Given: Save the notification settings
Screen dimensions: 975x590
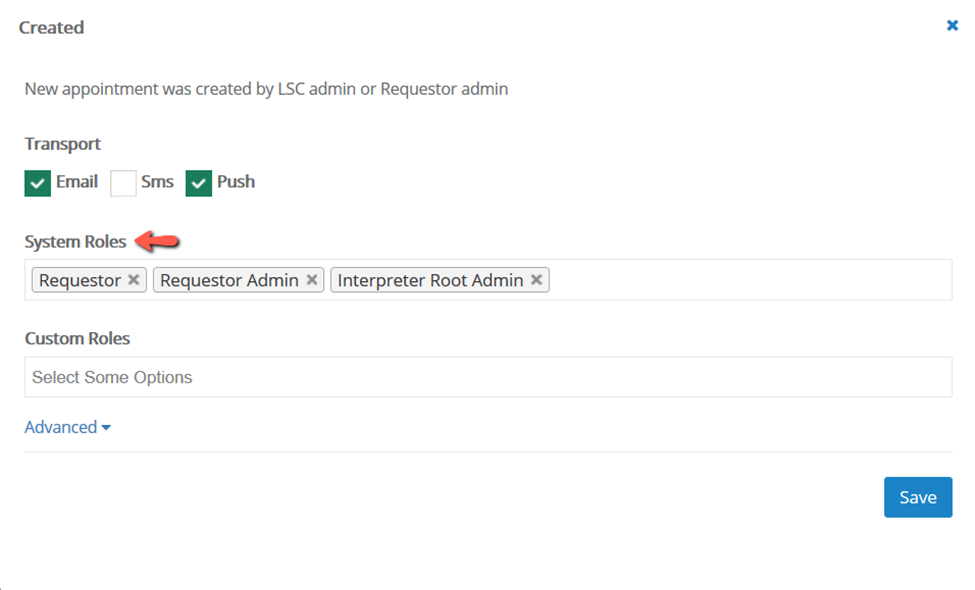Looking at the screenshot, I should point(917,497).
